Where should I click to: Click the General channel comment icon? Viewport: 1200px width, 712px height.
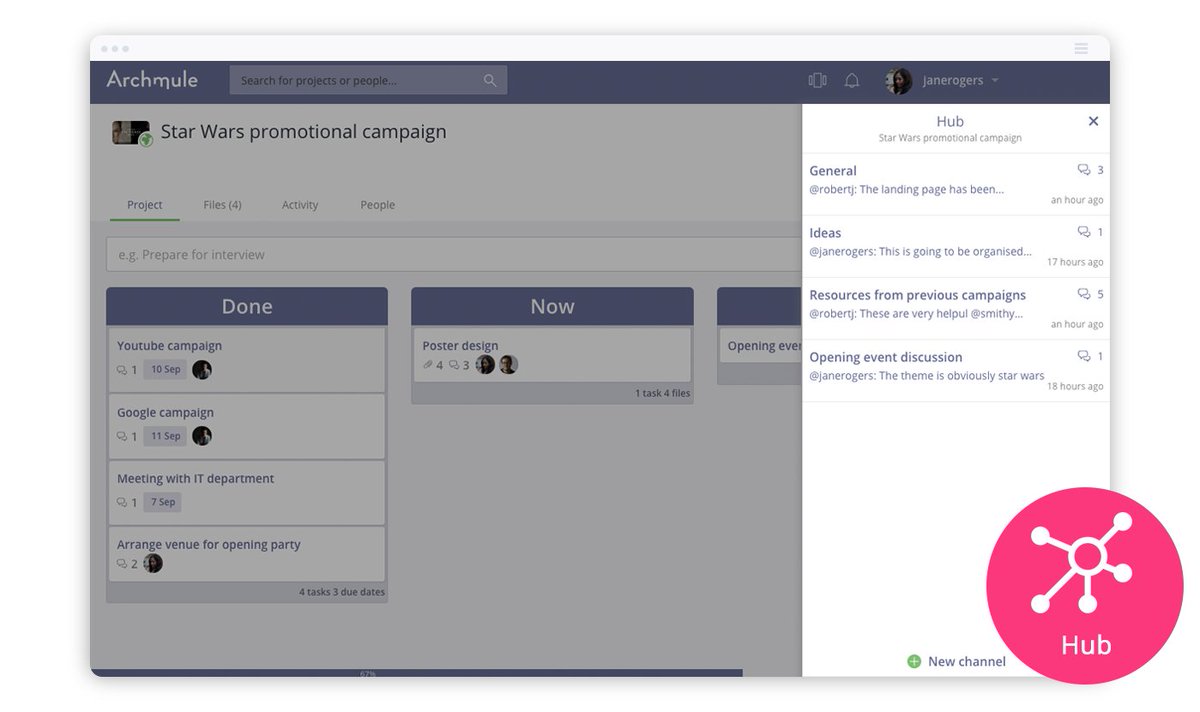[x=1084, y=170]
